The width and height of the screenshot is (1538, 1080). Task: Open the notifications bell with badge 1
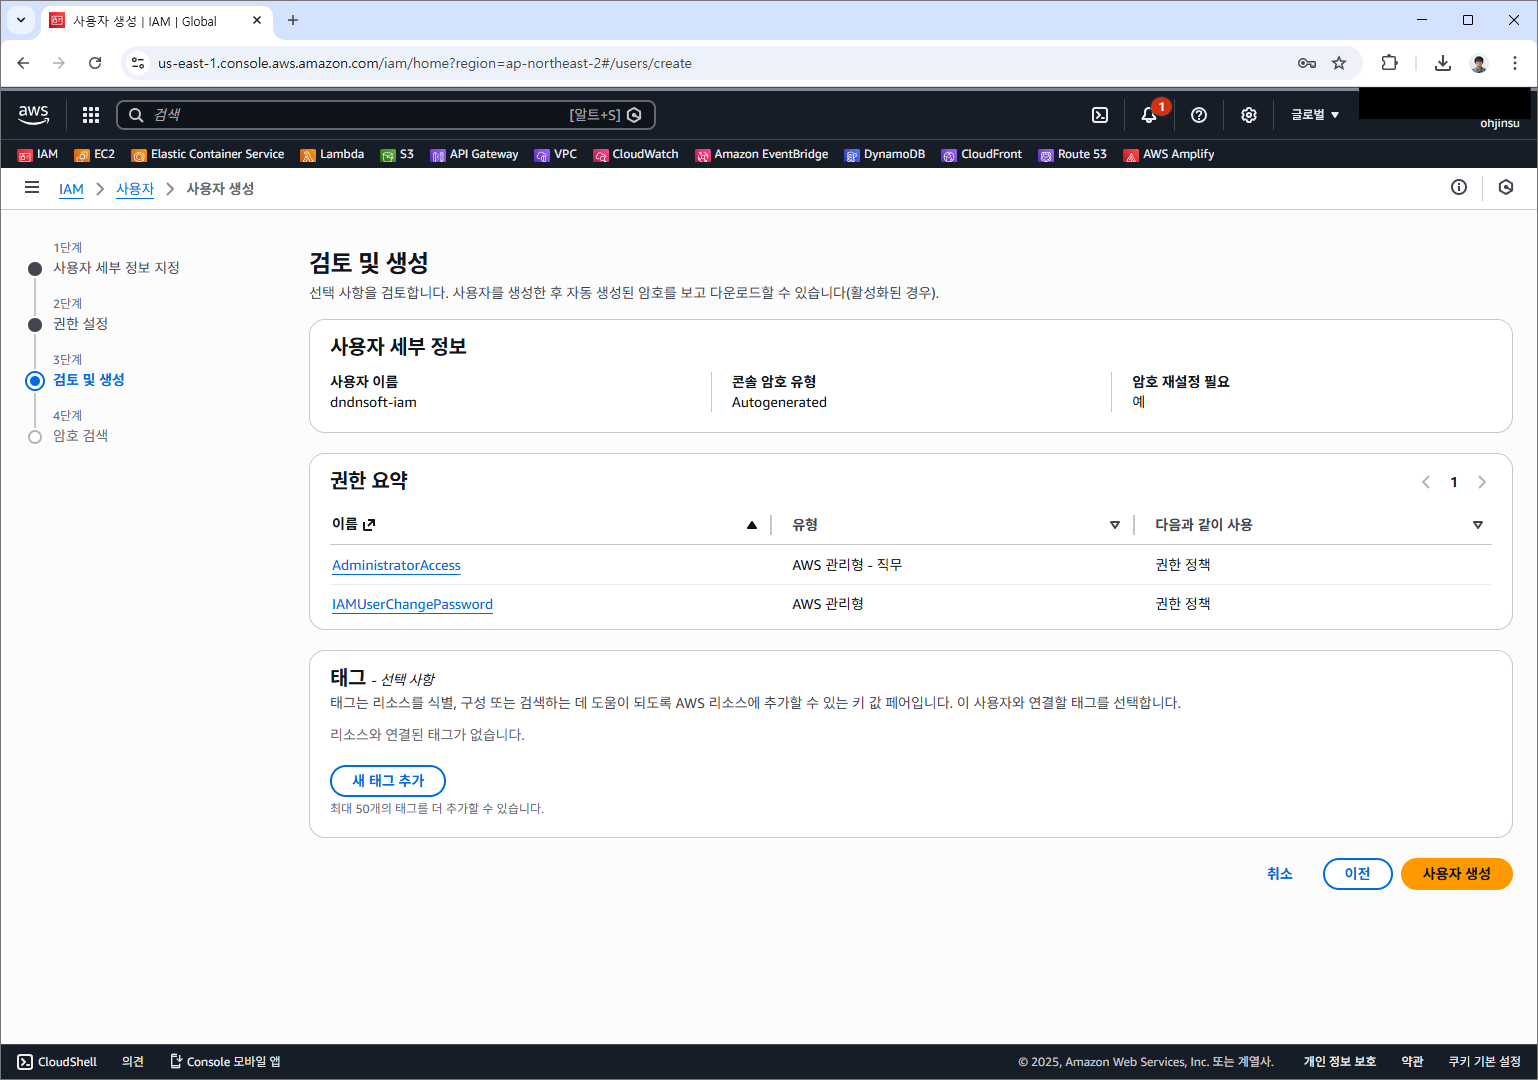[x=1148, y=114]
